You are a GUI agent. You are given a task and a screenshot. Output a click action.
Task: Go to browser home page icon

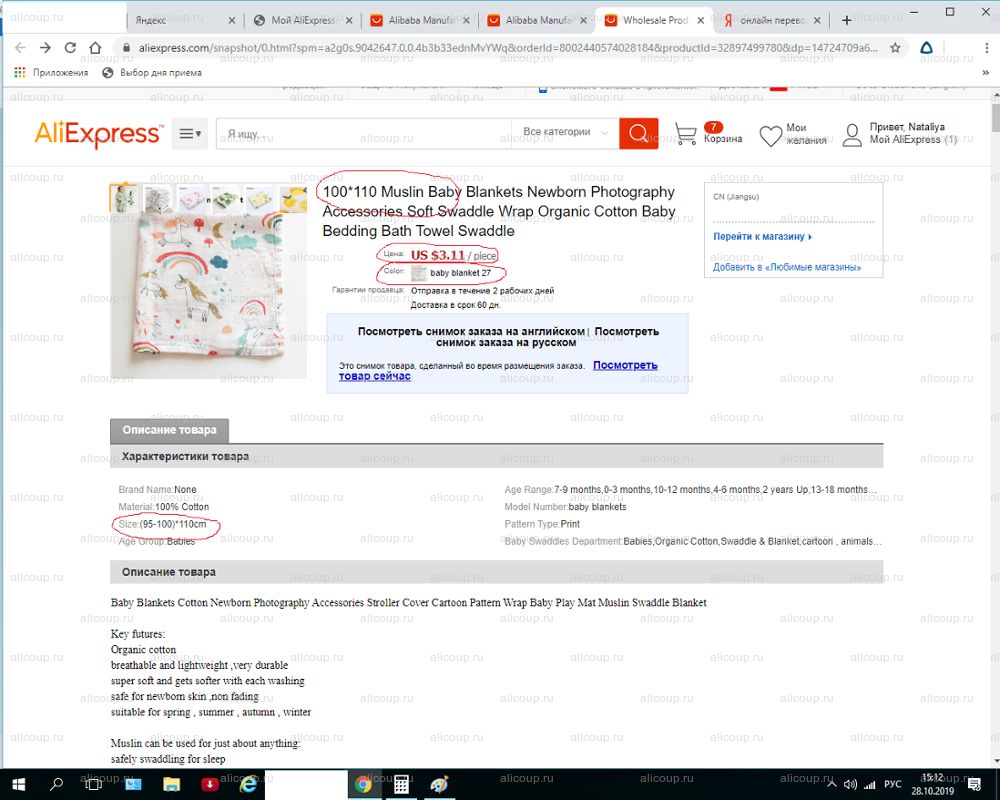point(95,48)
